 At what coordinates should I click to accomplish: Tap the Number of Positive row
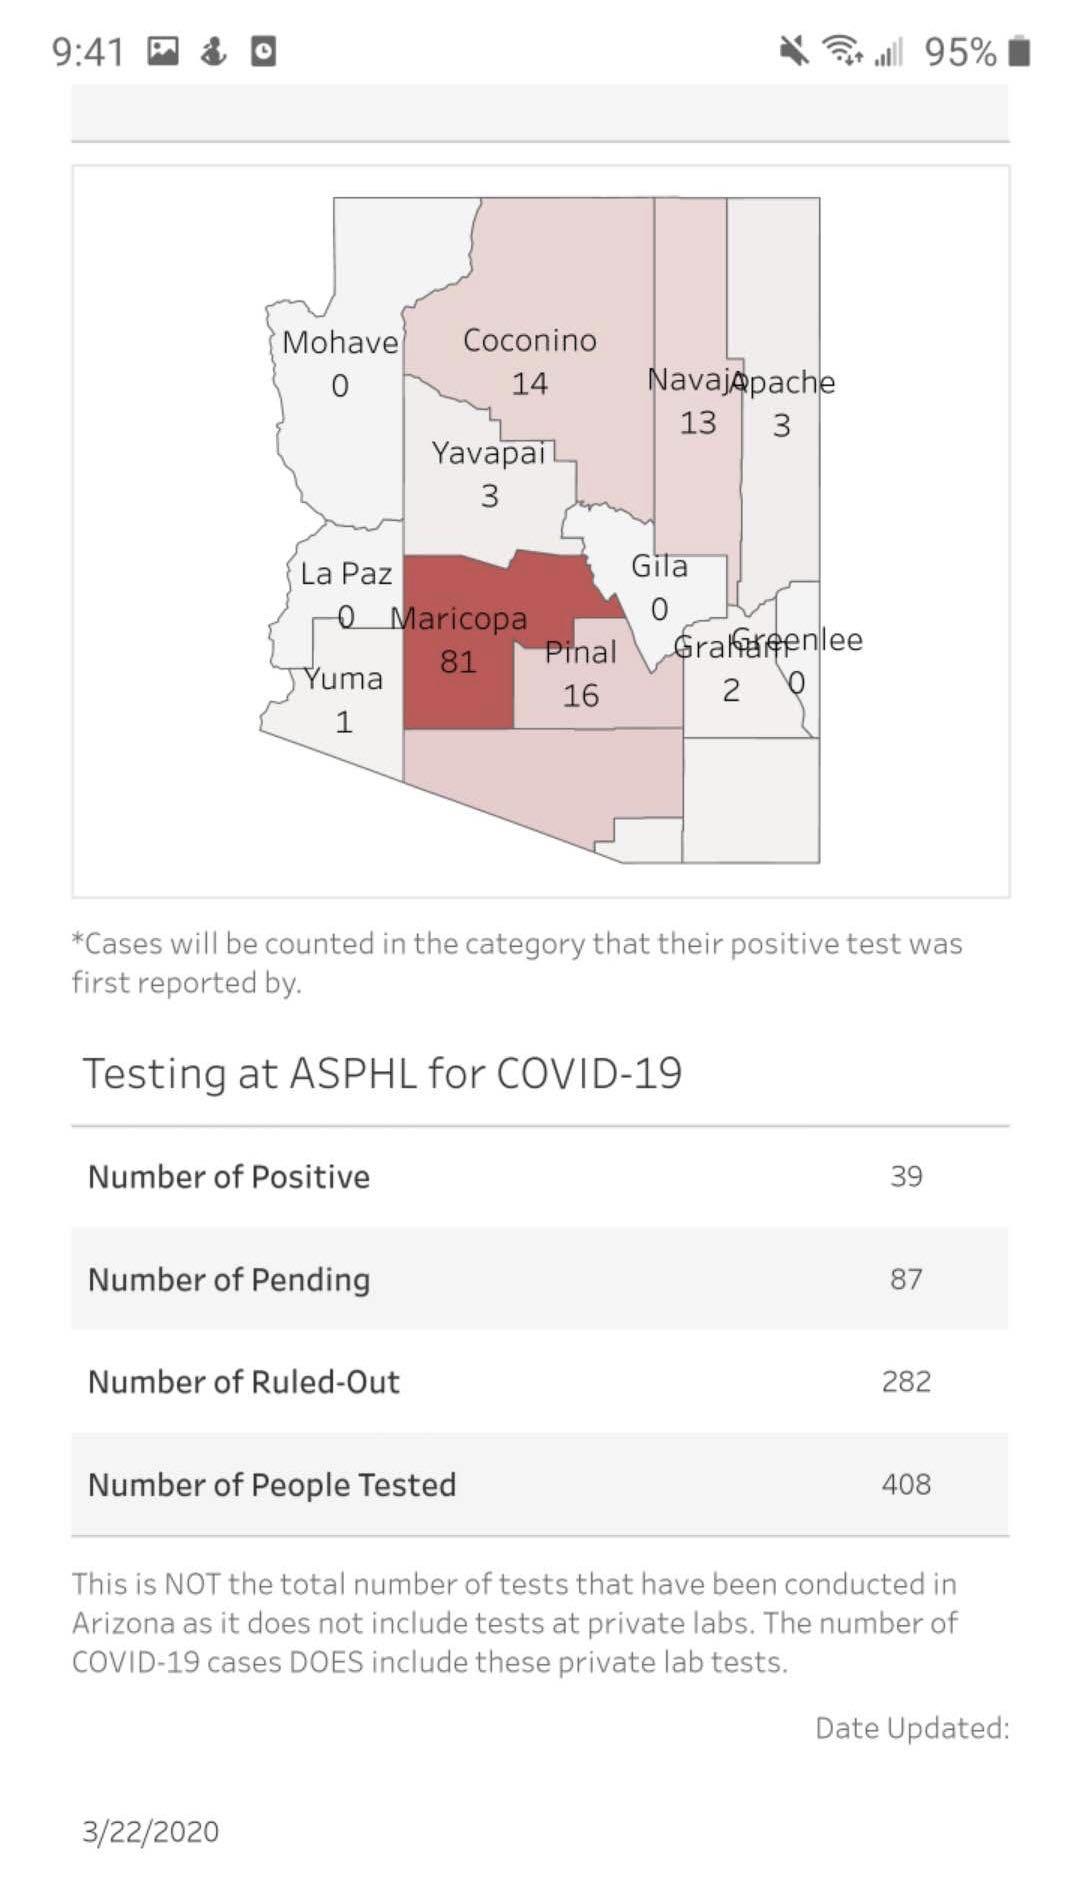[540, 1177]
